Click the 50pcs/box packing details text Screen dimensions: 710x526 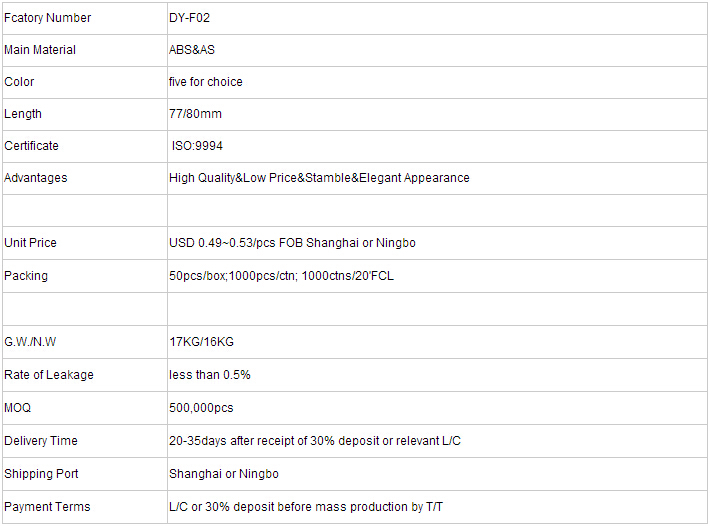point(281,276)
